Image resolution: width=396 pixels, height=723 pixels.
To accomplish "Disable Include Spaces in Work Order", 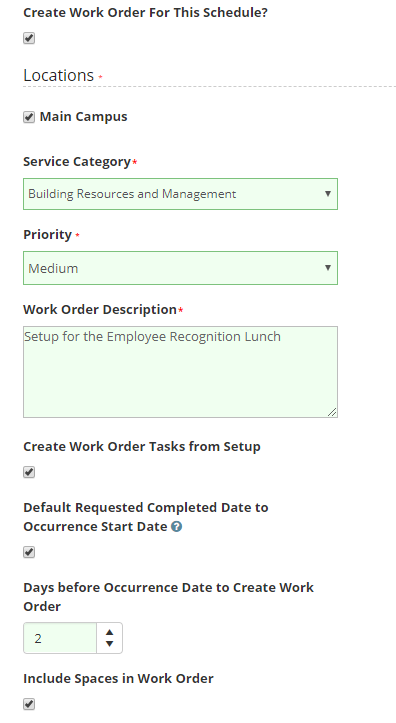I will pyautogui.click(x=29, y=704).
